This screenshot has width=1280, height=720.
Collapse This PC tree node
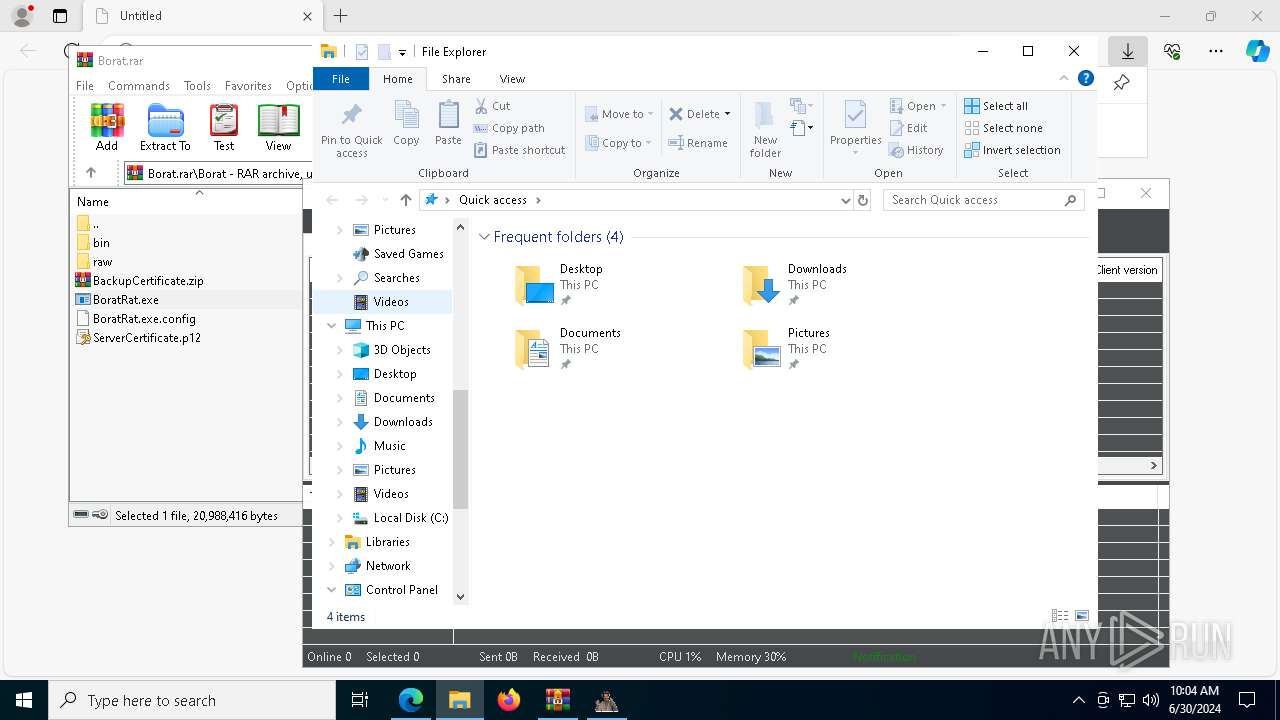click(332, 326)
